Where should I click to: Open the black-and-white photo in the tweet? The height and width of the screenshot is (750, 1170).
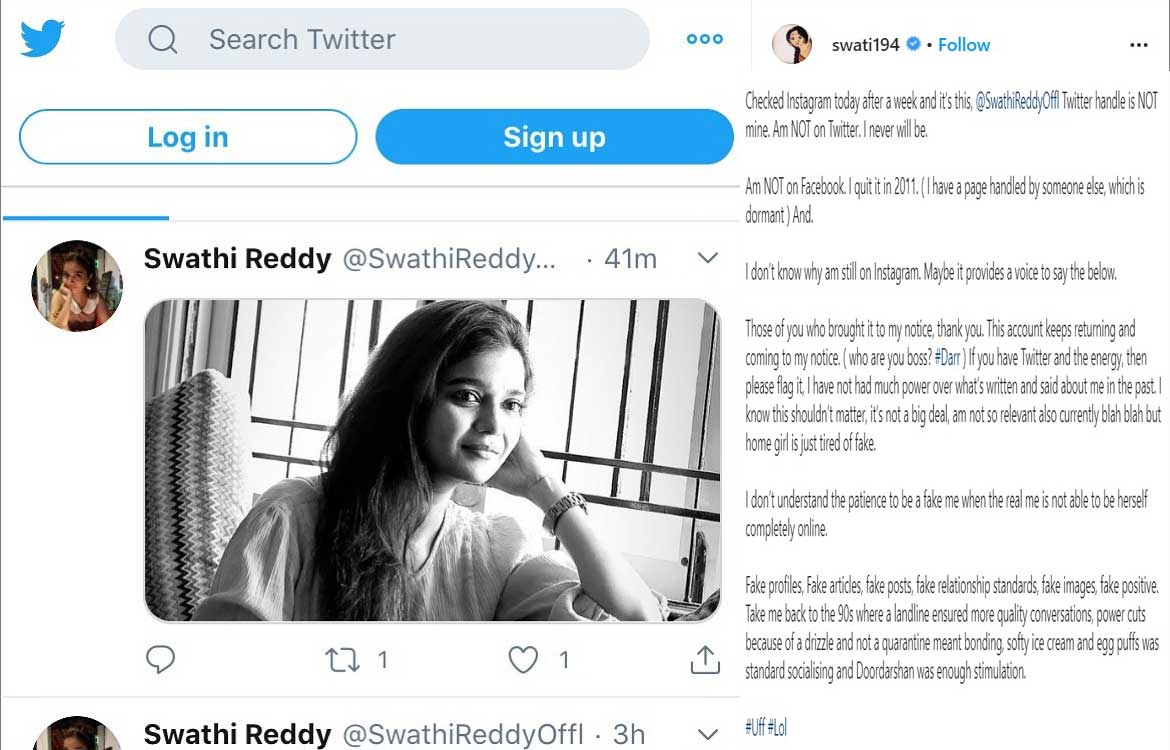point(433,460)
